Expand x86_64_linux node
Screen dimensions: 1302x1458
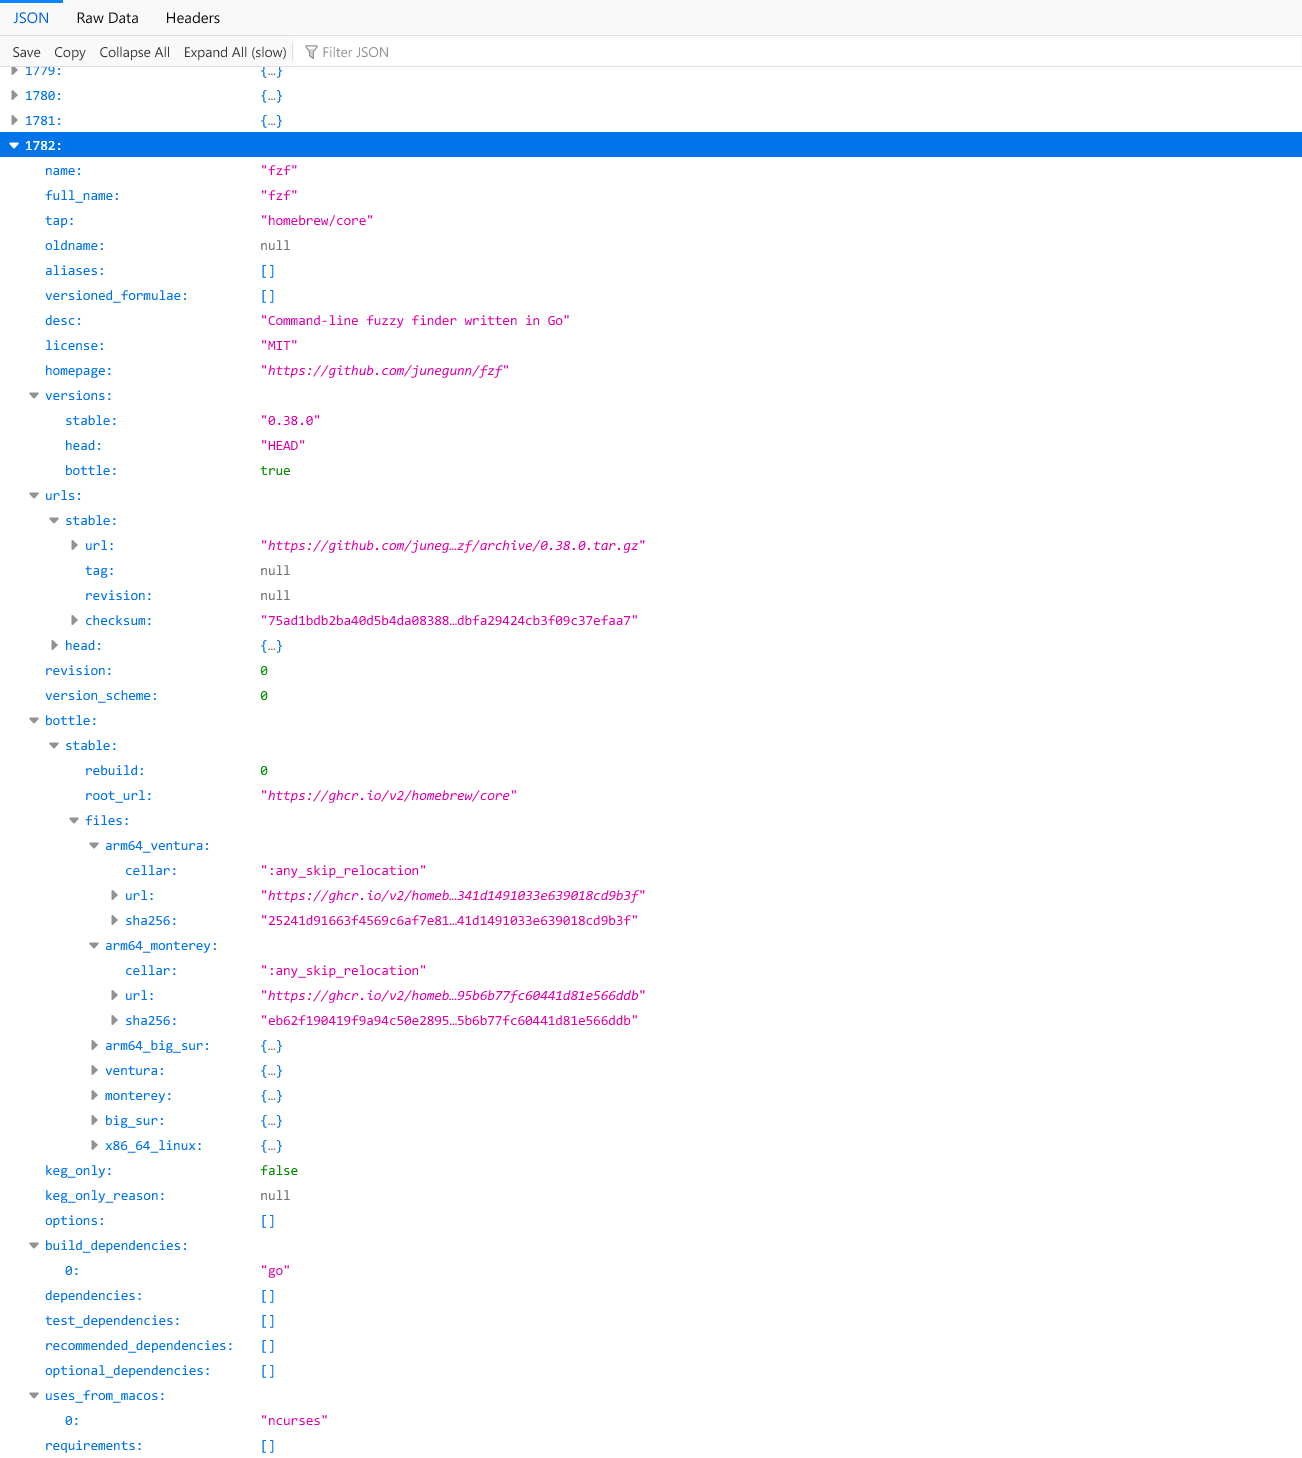coord(94,1145)
